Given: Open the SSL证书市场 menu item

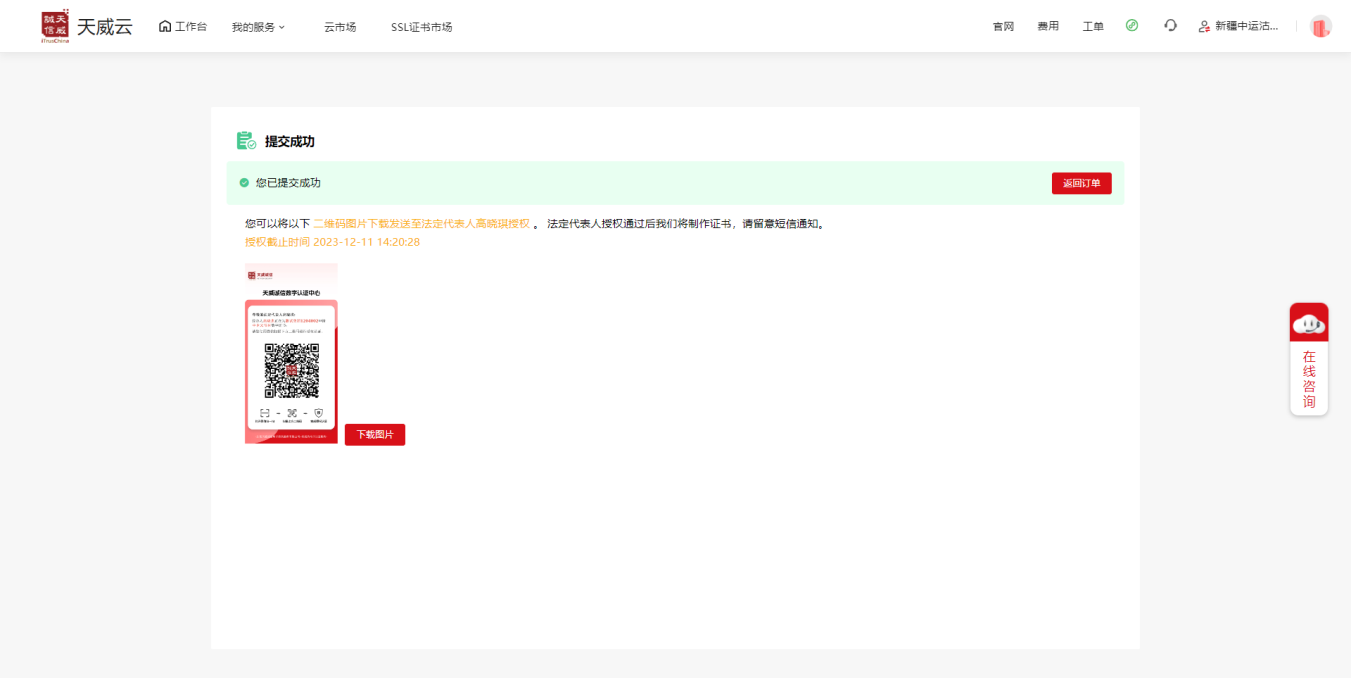Looking at the screenshot, I should (x=421, y=27).
